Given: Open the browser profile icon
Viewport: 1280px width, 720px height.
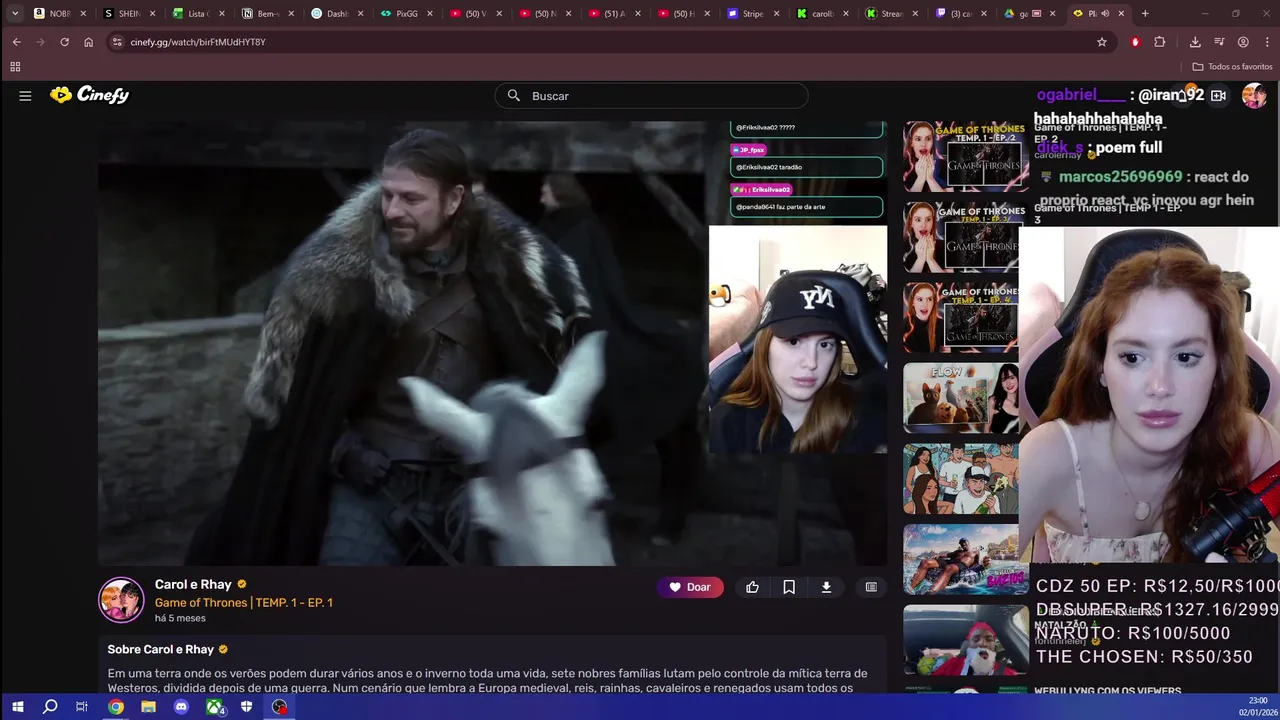Looking at the screenshot, I should click(1243, 42).
